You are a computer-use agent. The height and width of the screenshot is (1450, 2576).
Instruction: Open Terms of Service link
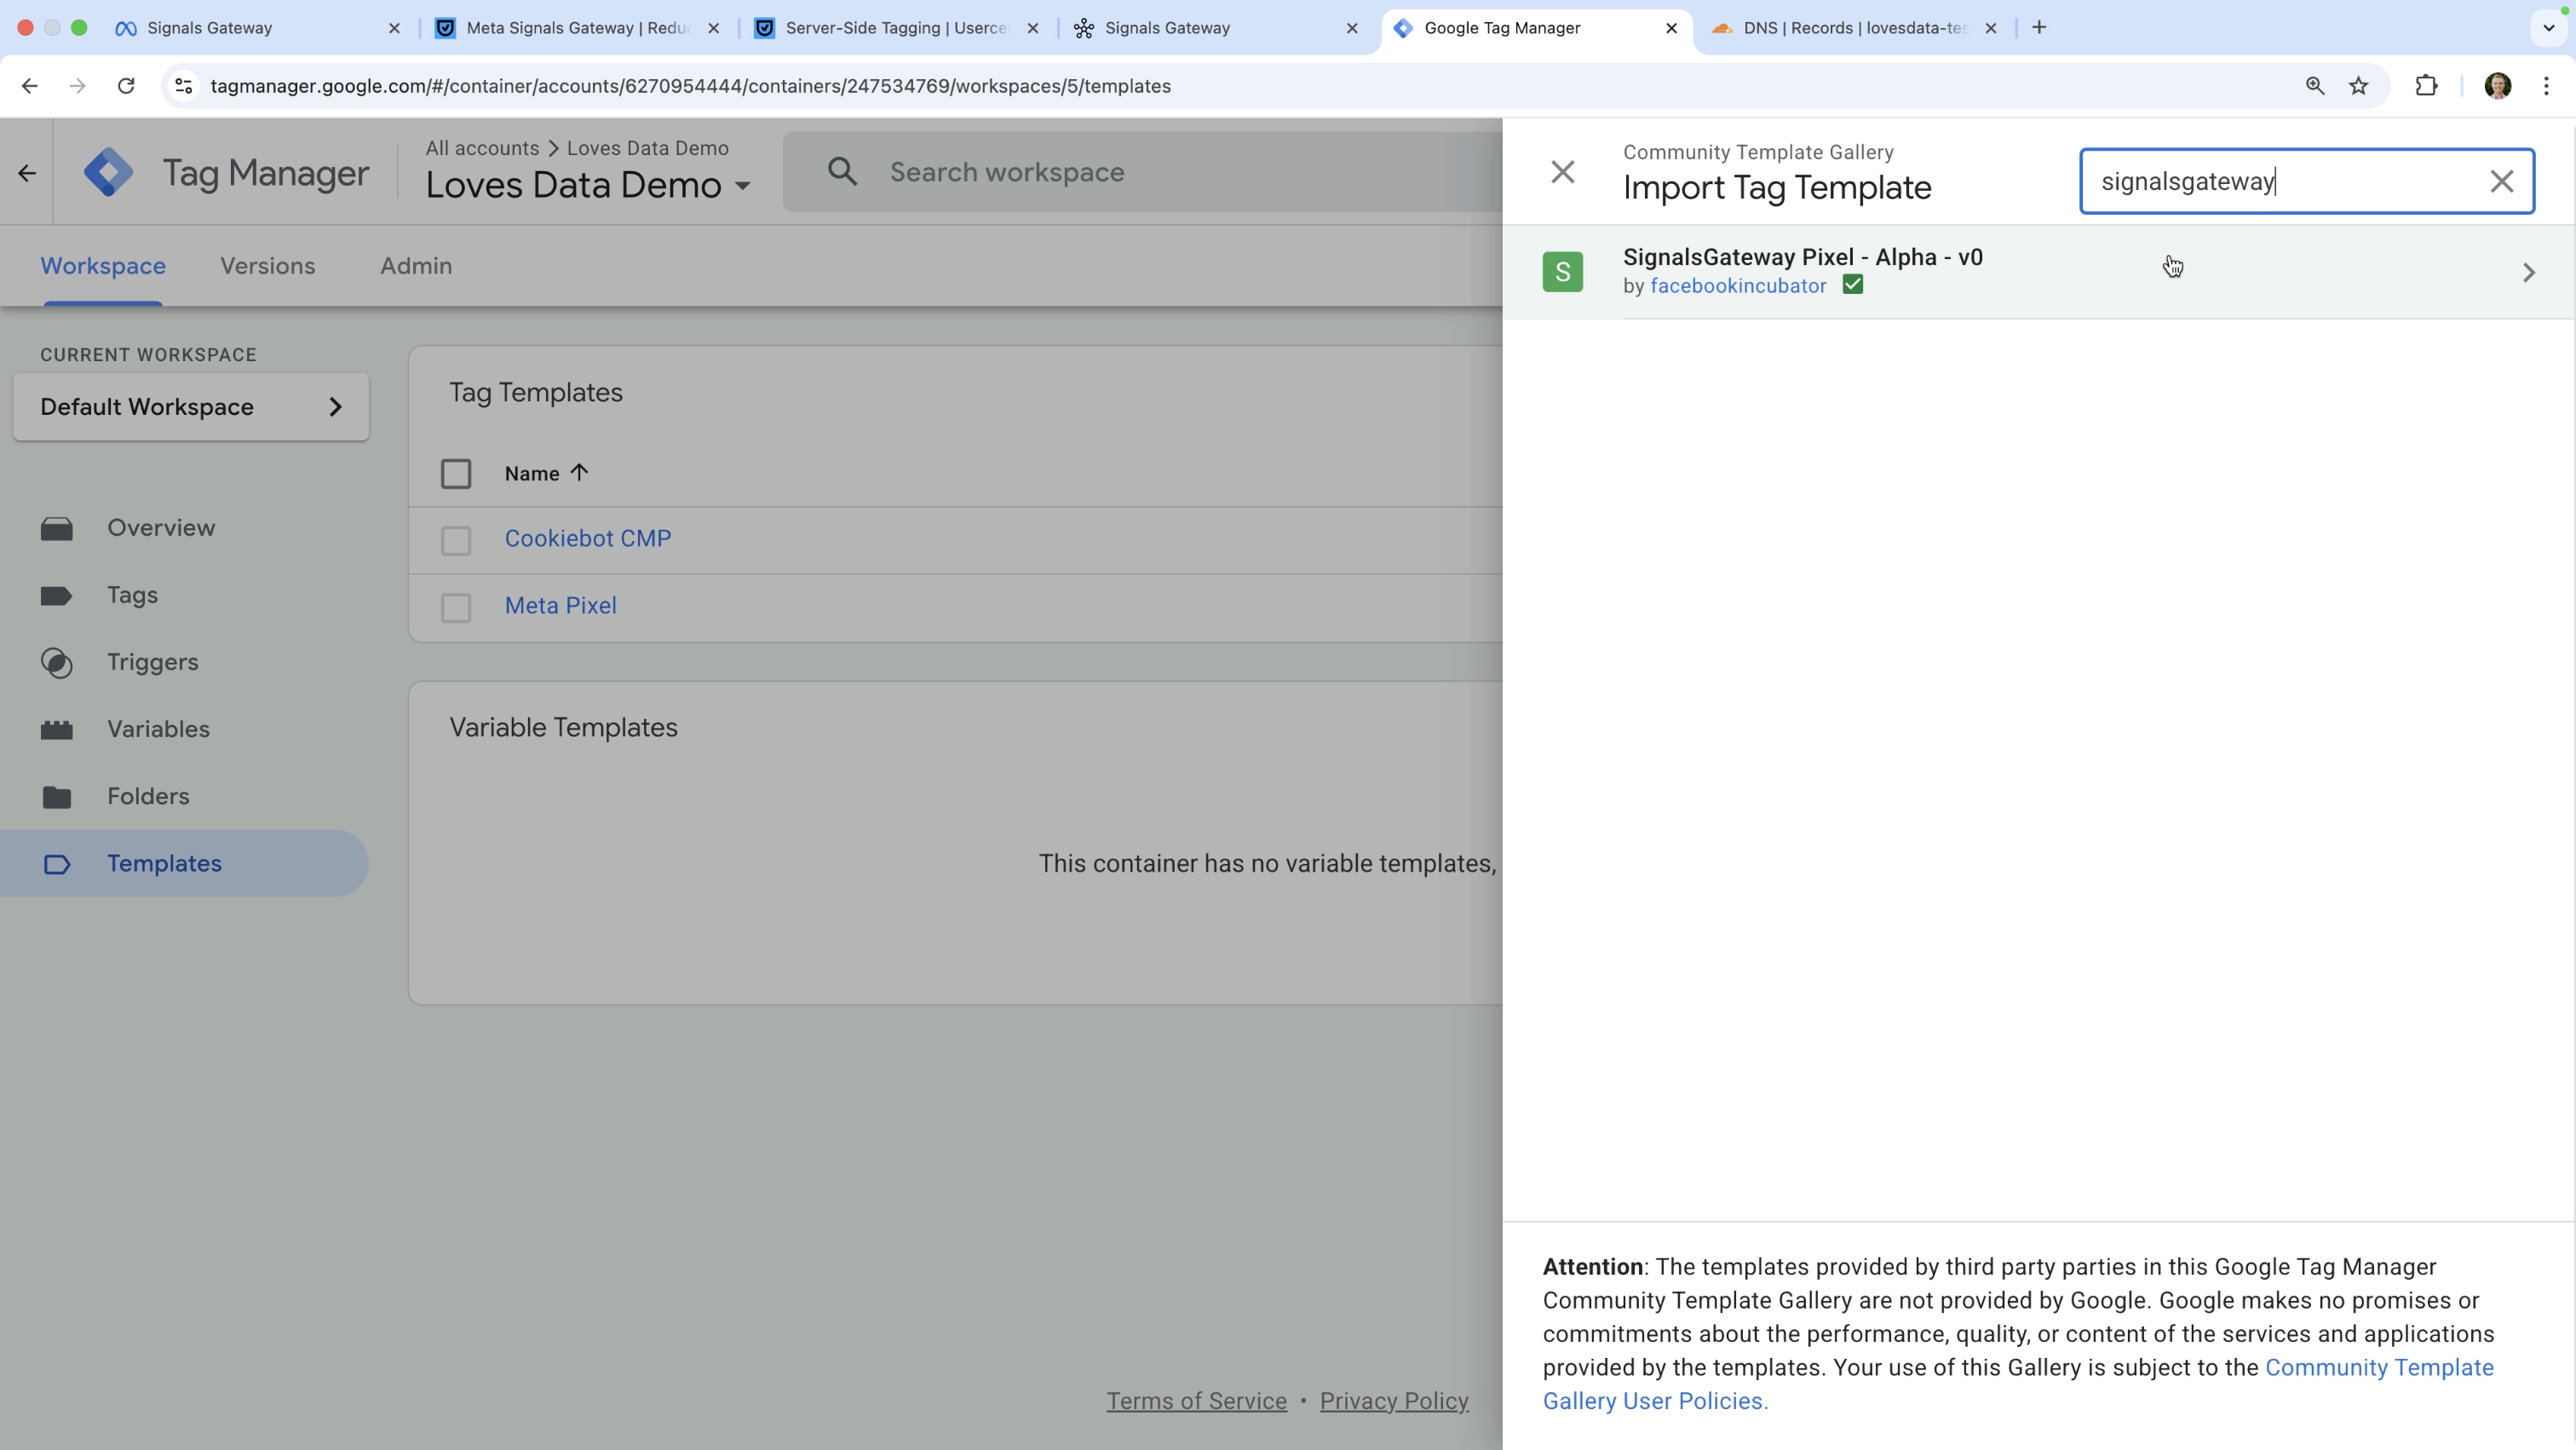click(x=1196, y=1401)
